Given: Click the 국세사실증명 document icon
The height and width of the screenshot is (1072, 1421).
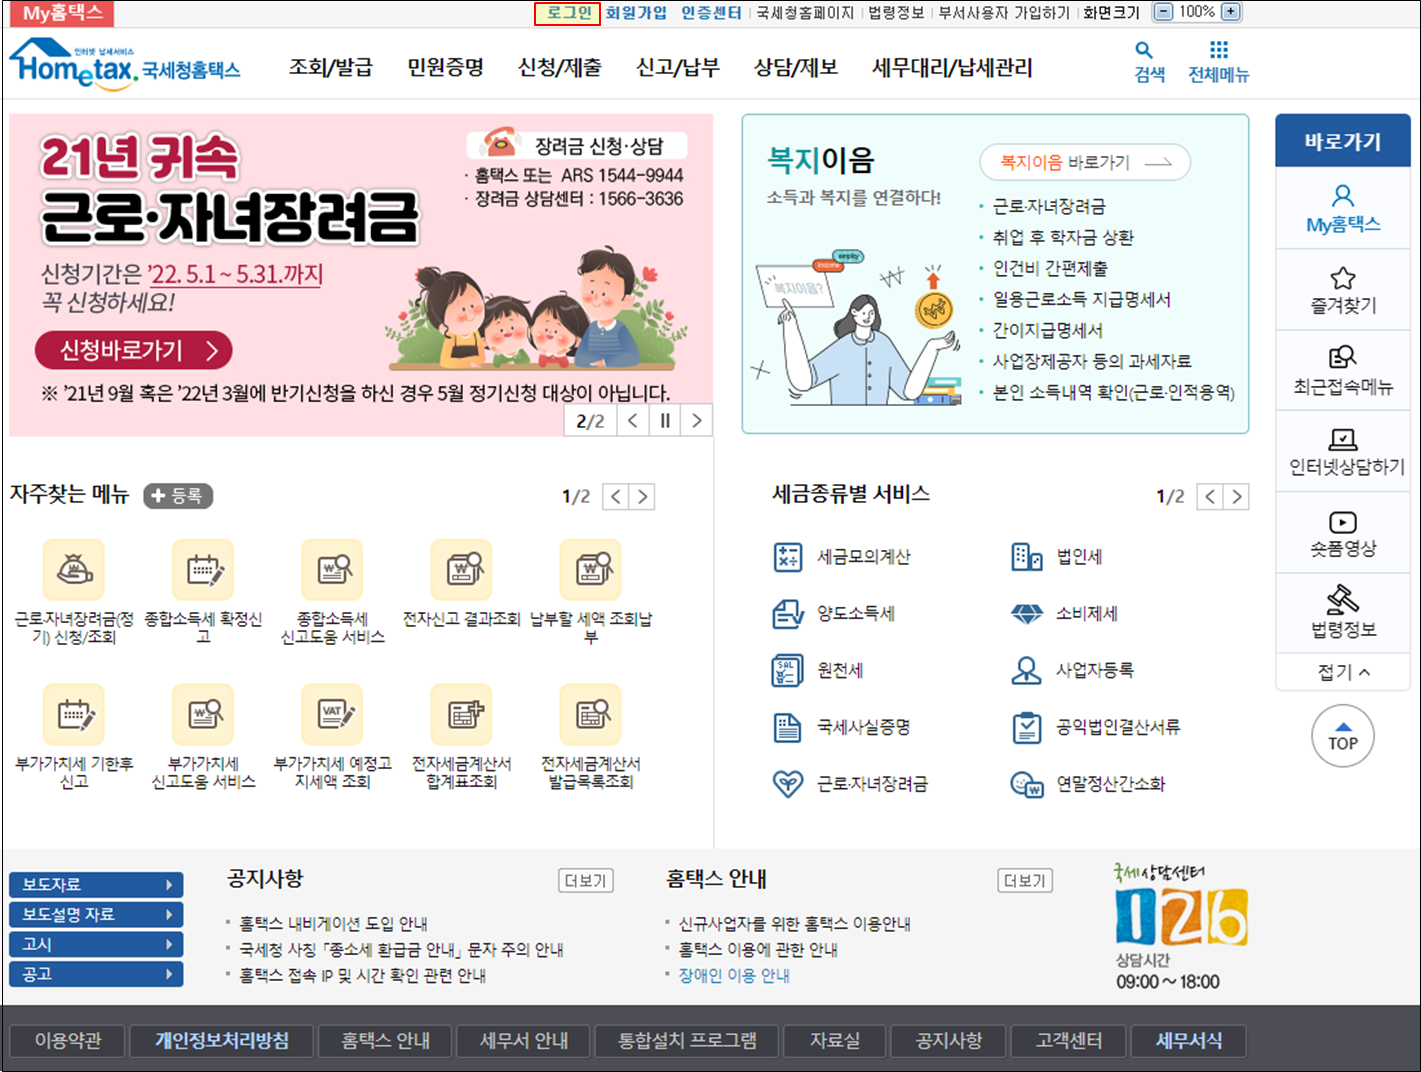Looking at the screenshot, I should [788, 727].
